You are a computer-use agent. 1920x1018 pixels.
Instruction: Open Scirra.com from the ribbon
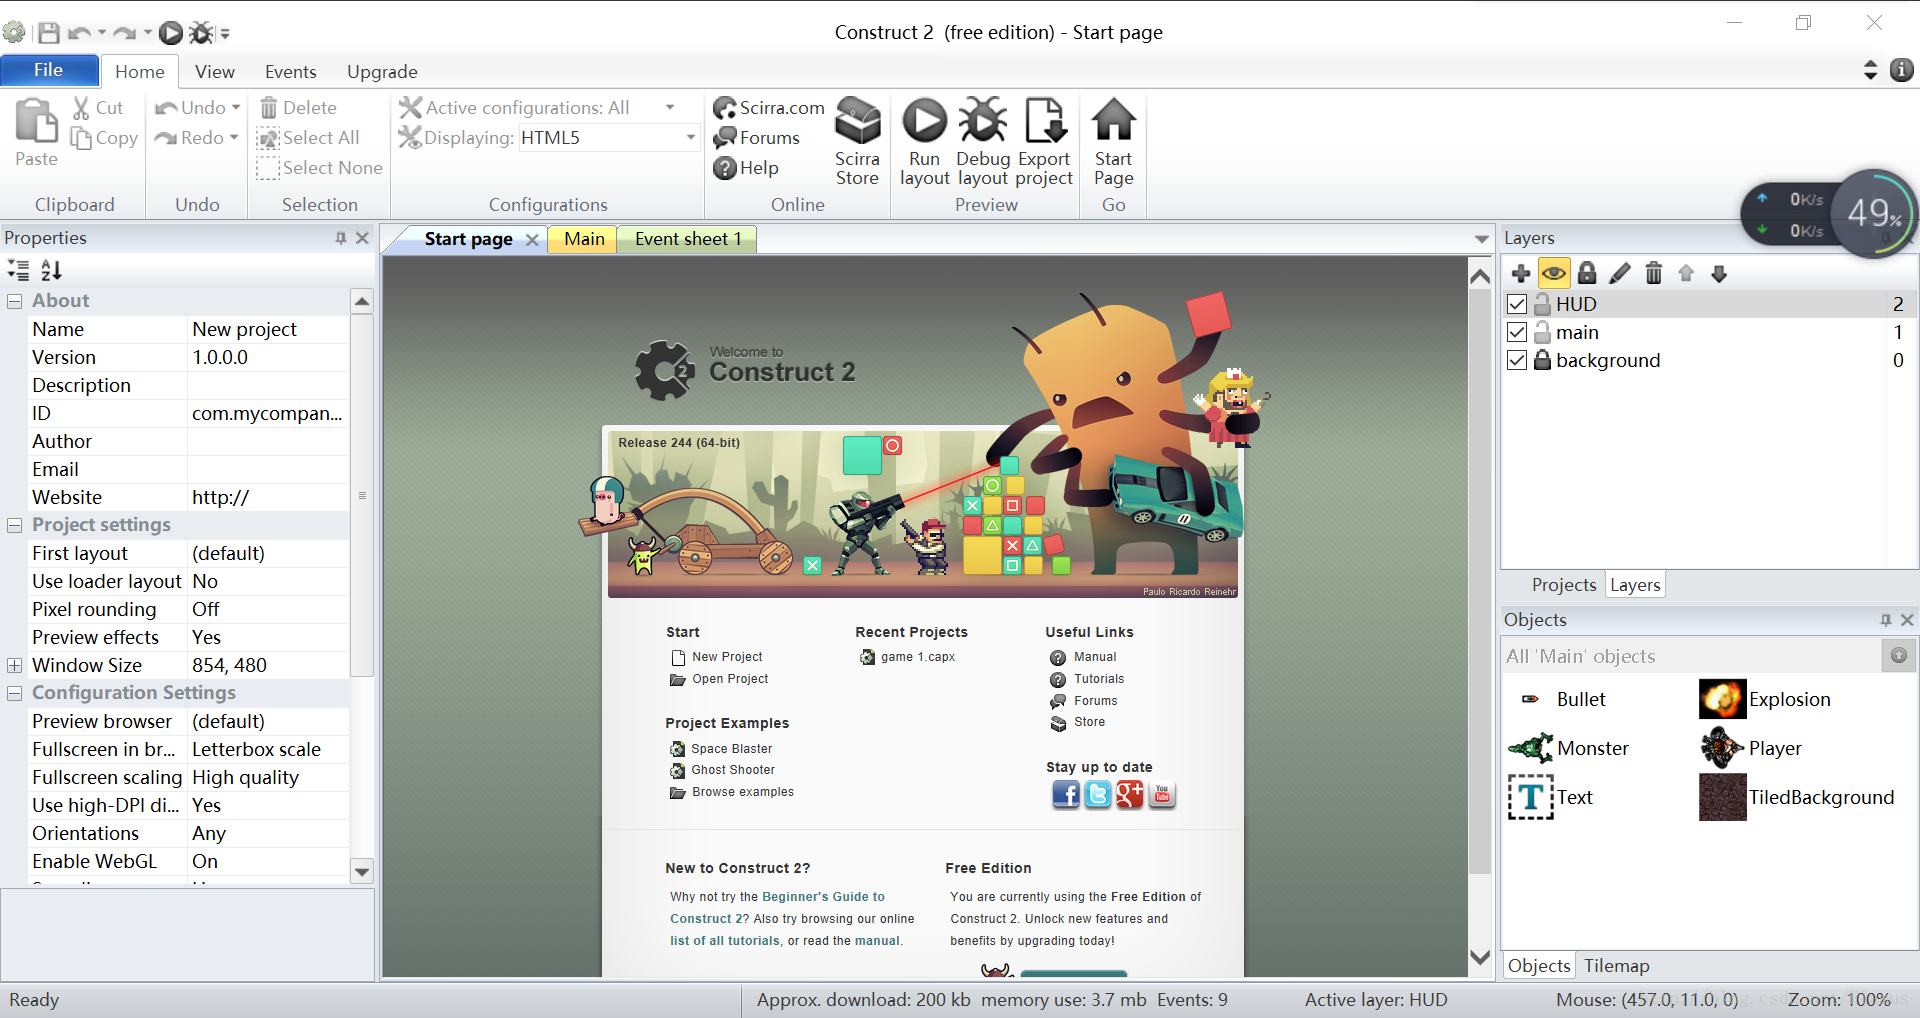pyautogui.click(x=769, y=107)
